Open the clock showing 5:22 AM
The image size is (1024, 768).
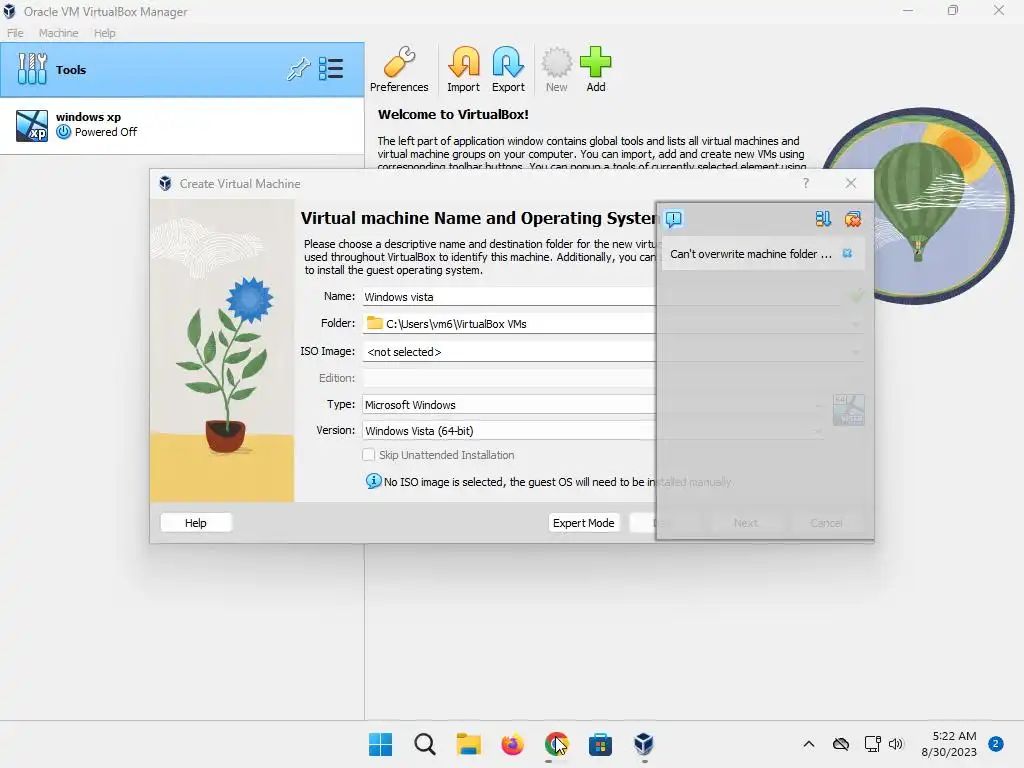[949, 744]
